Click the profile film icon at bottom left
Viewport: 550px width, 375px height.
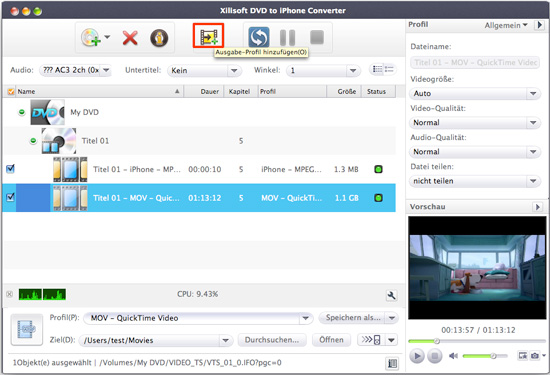(27, 330)
